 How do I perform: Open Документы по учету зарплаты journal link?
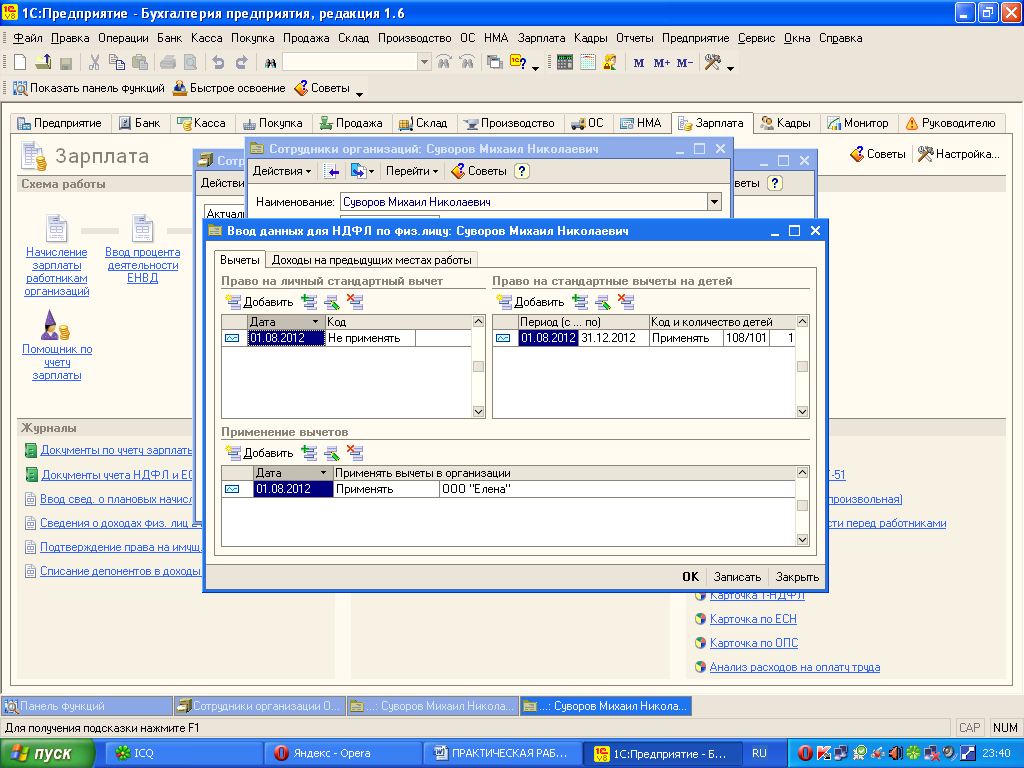(x=116, y=450)
